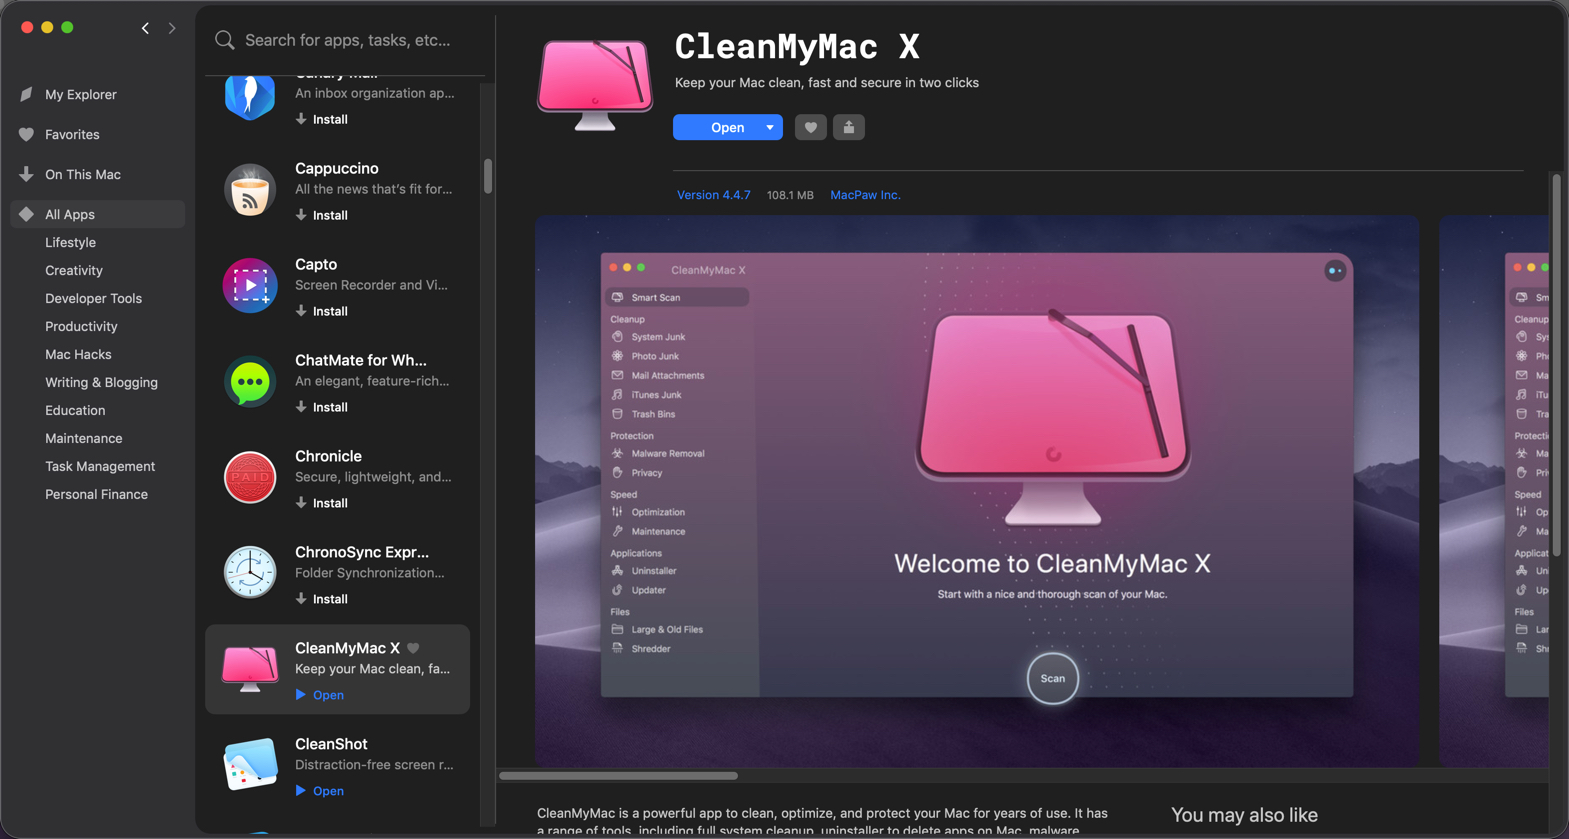Install Cappuccino
Viewport: 1569px width, 839px height.
click(x=322, y=215)
